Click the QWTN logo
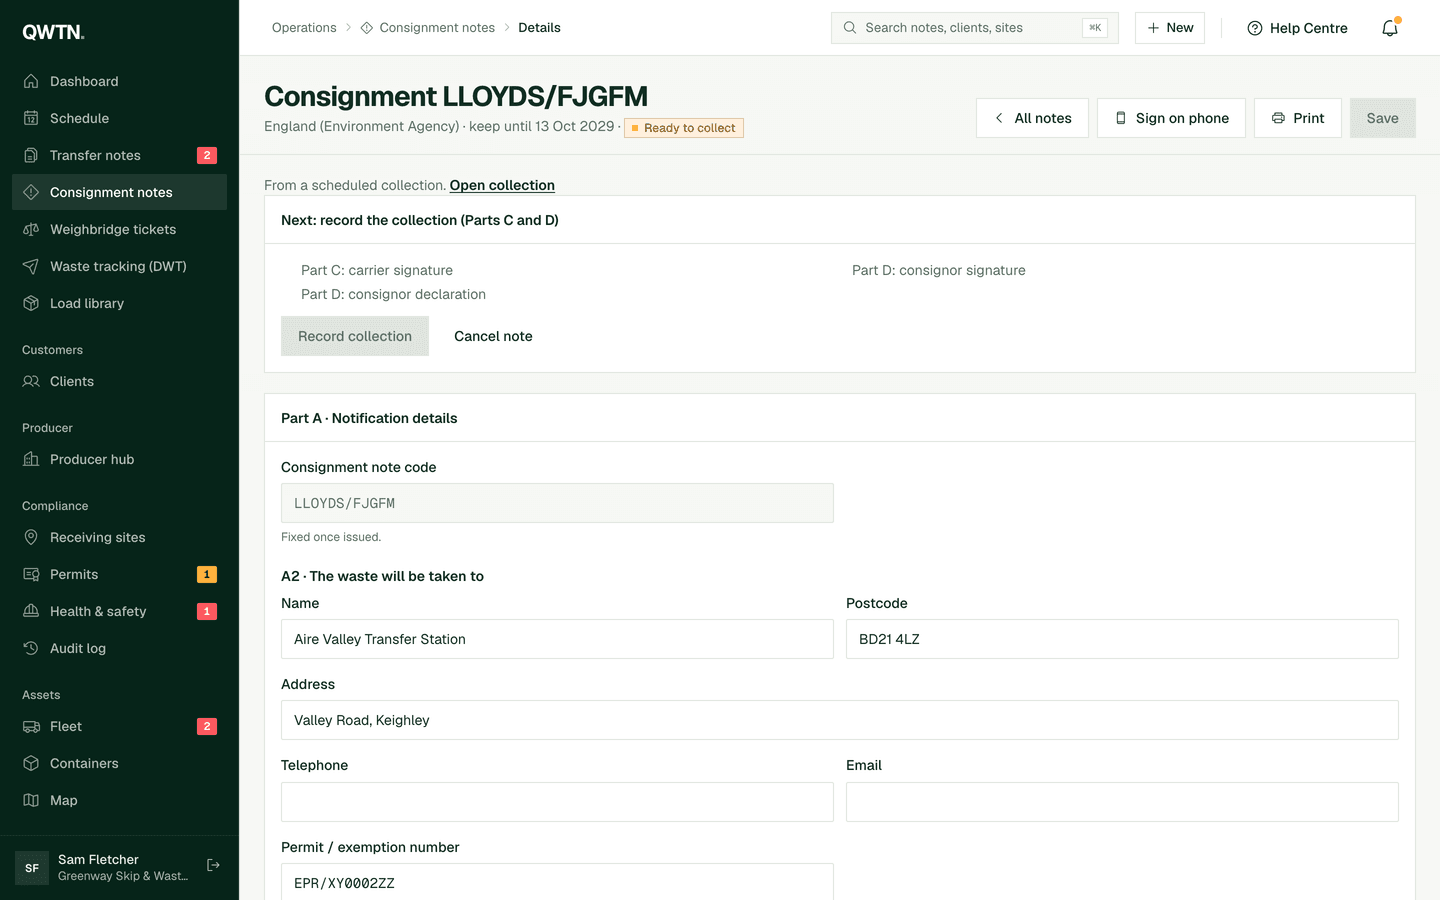 (53, 32)
